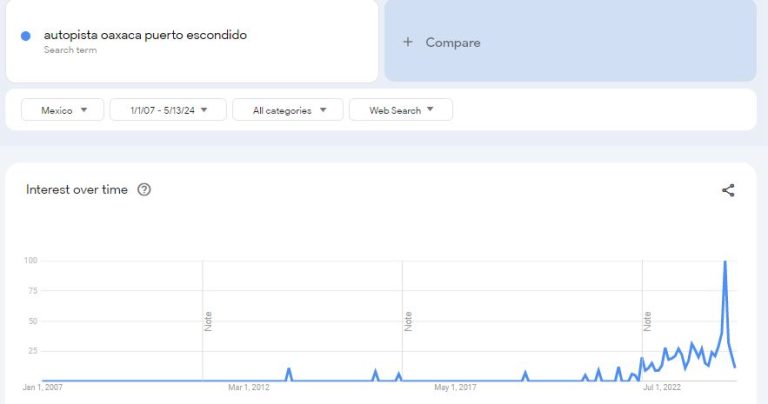Screen dimensions: 768x404
Task: Click the All categories dropdown arrow
Action: point(323,110)
